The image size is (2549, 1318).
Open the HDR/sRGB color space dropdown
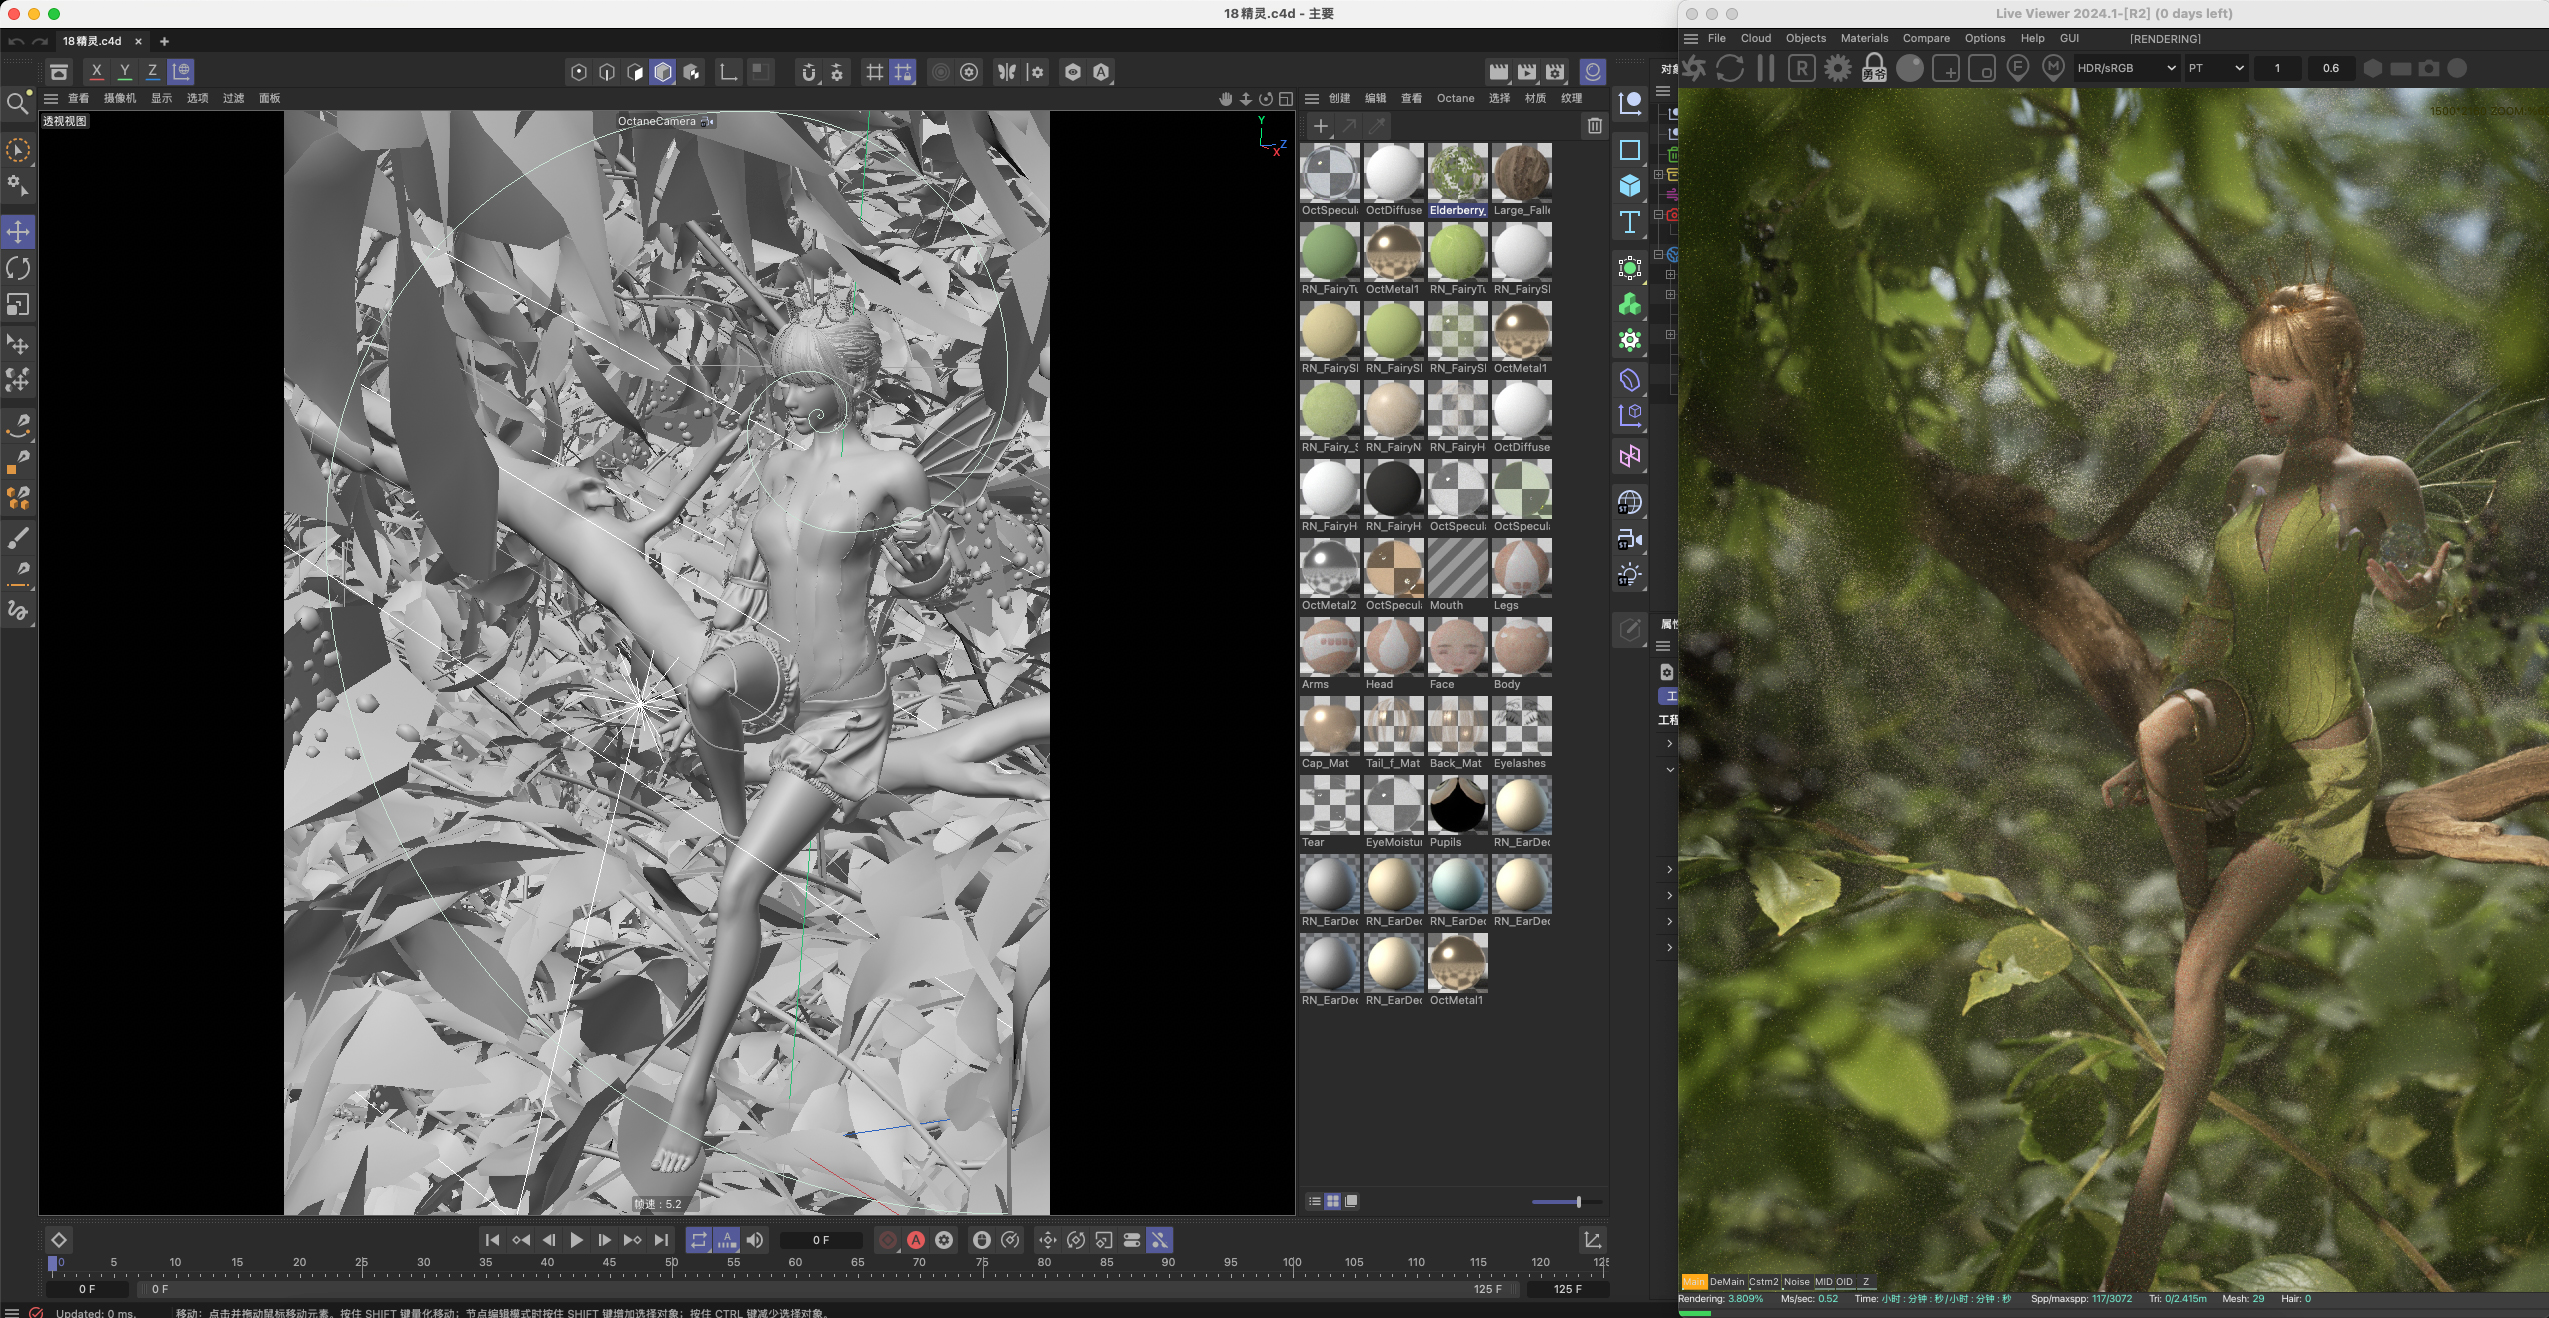point(2126,68)
